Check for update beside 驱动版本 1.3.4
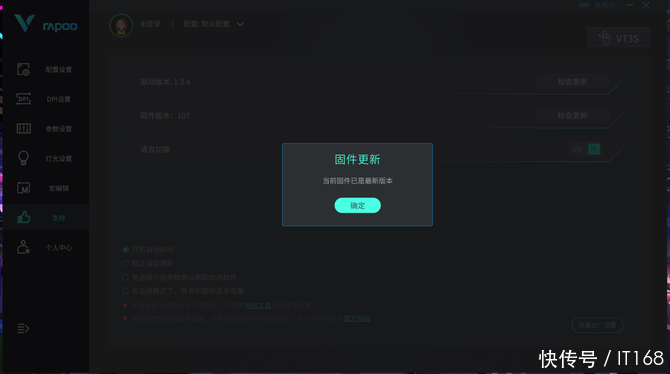 point(572,82)
